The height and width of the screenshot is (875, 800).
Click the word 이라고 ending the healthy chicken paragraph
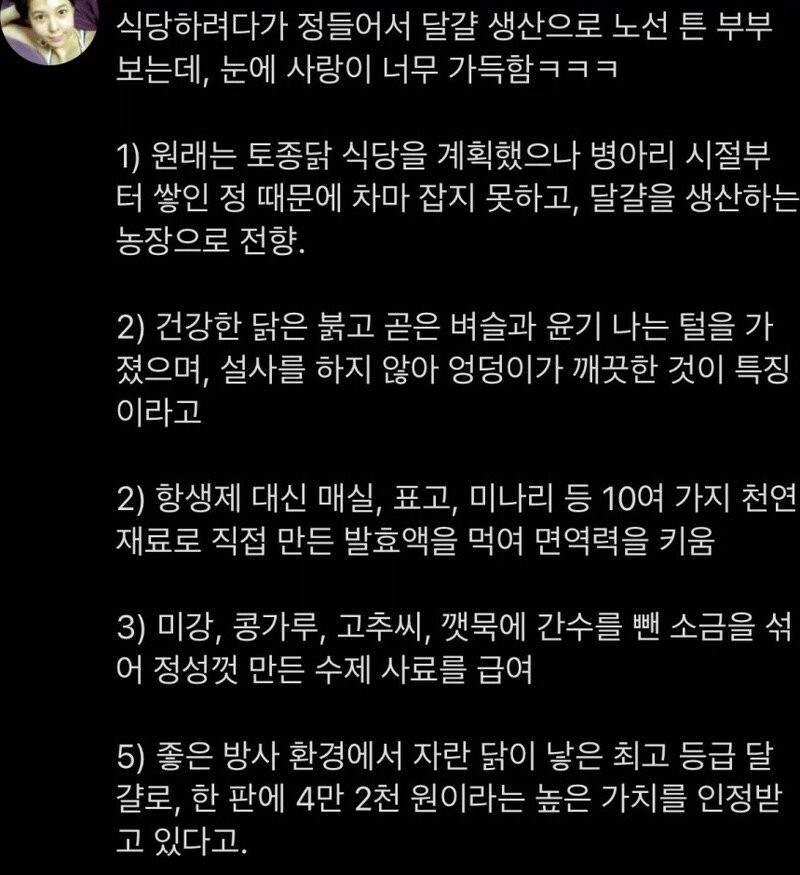[158, 412]
